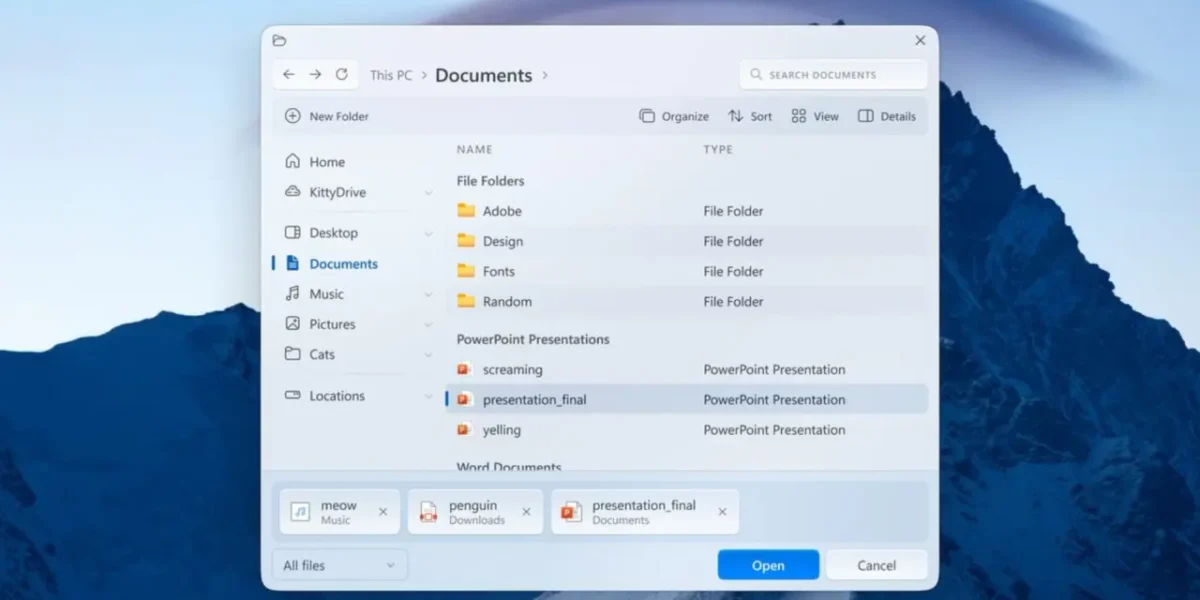Click the Open button

768,565
